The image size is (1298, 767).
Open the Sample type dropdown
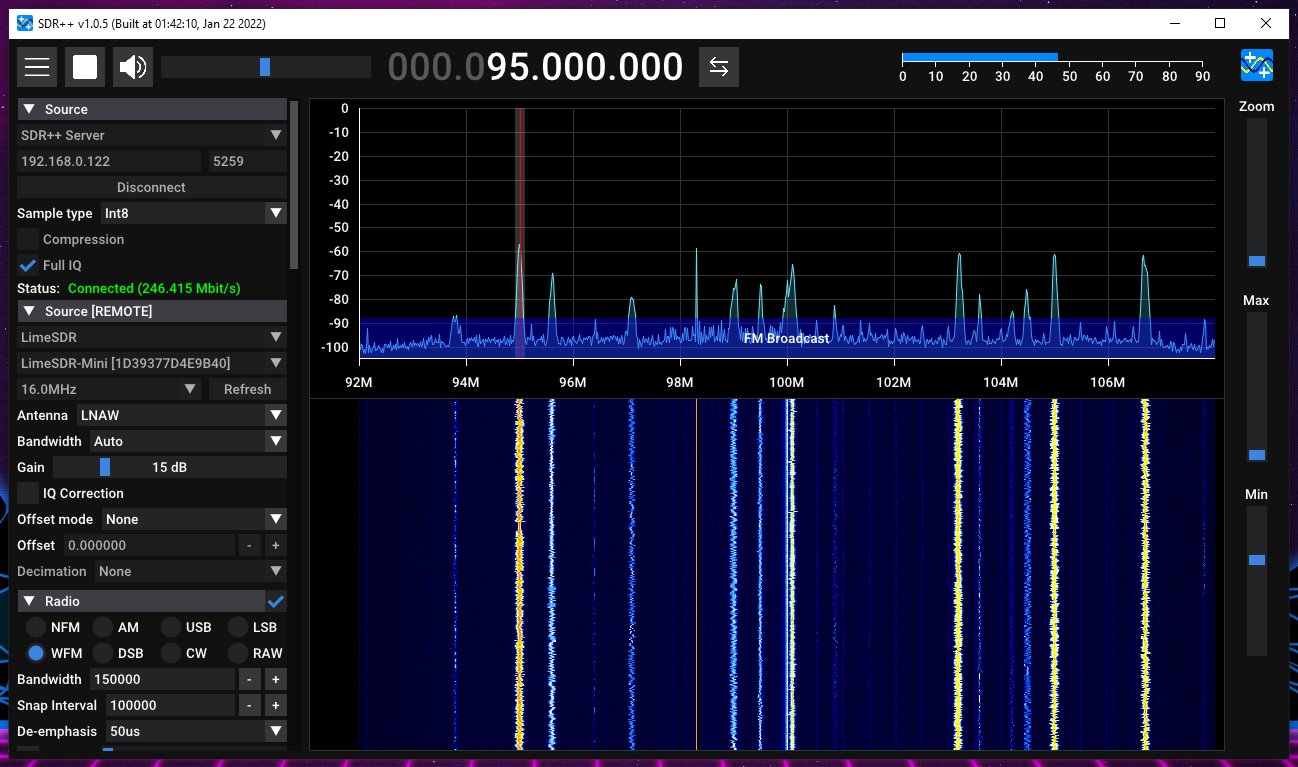[193, 213]
